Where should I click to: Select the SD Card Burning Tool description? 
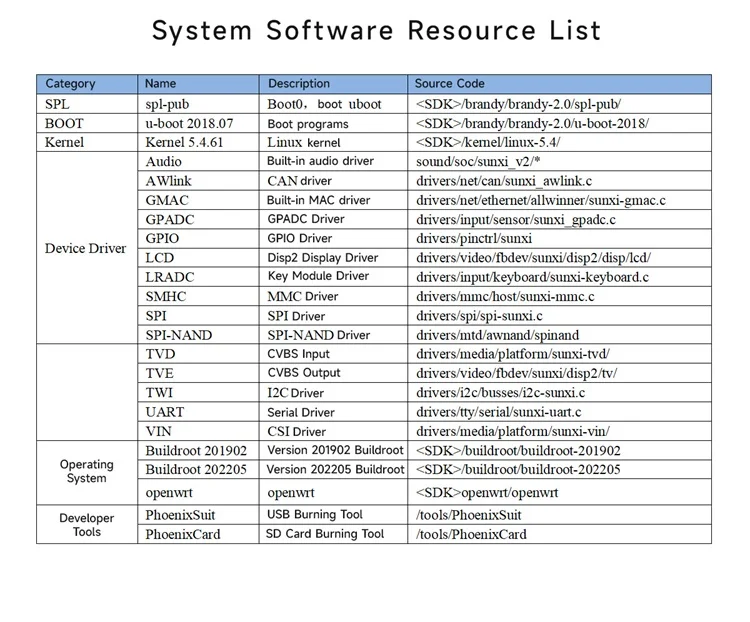tap(325, 534)
